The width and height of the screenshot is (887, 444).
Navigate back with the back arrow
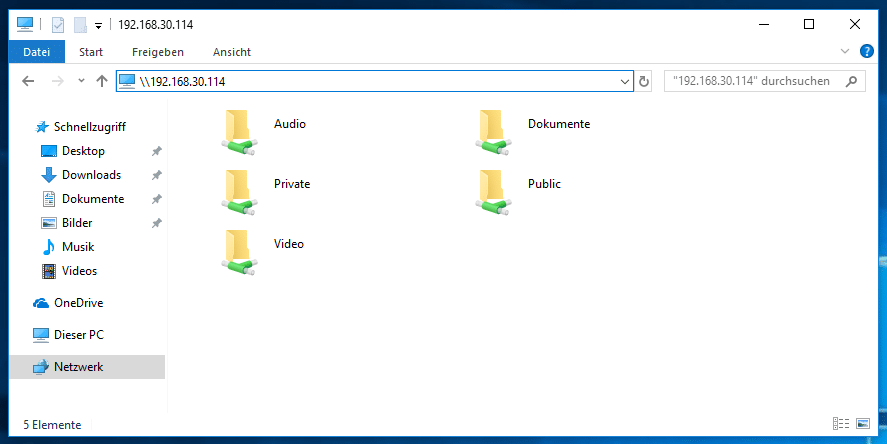point(28,81)
